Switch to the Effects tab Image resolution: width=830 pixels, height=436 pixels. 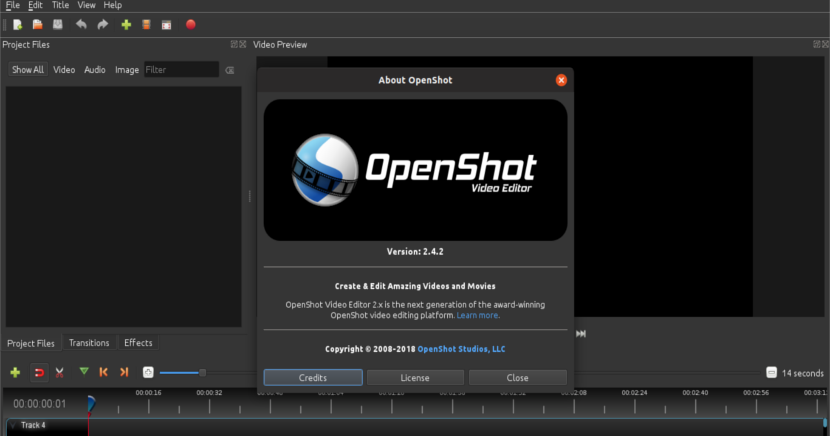[138, 343]
